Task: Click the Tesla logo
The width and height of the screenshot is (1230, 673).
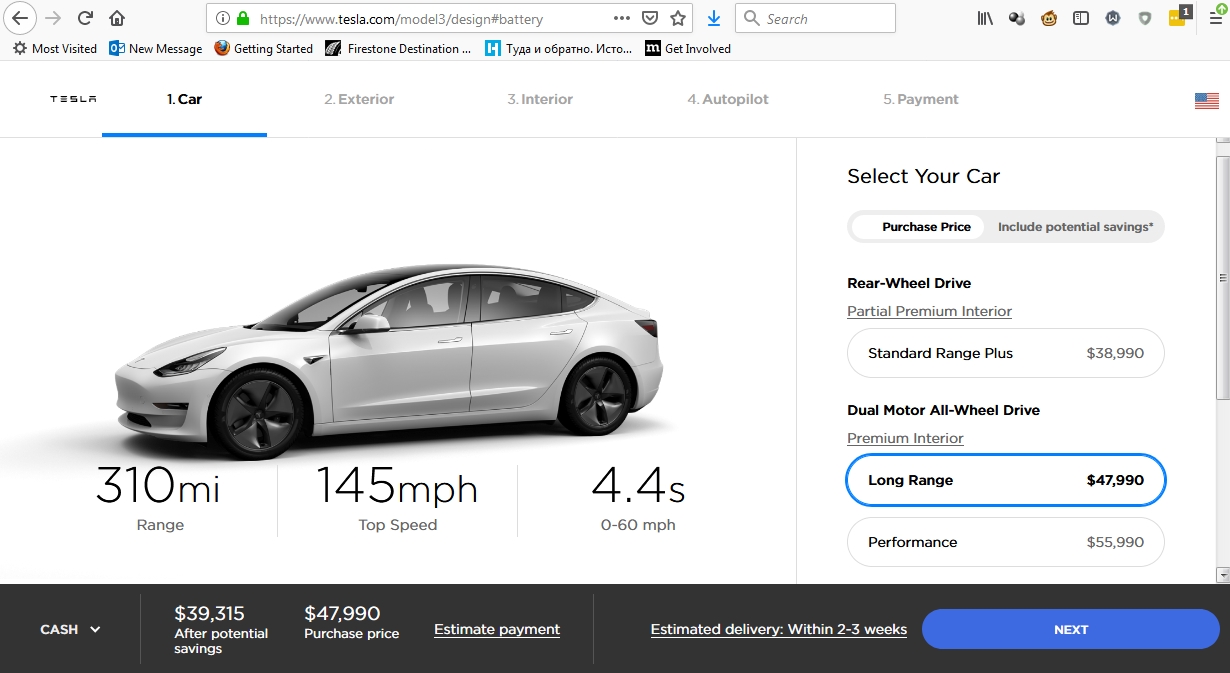Action: click(73, 99)
